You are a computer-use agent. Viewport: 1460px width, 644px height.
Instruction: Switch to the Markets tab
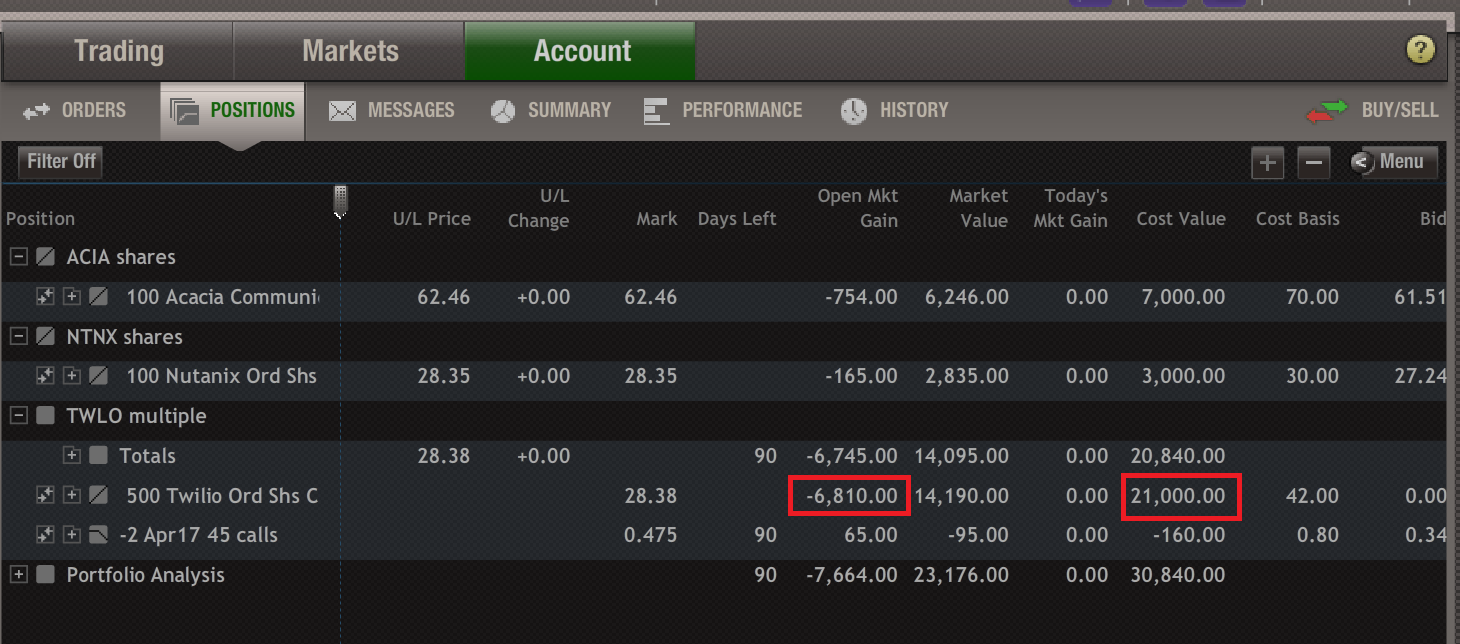[x=350, y=51]
